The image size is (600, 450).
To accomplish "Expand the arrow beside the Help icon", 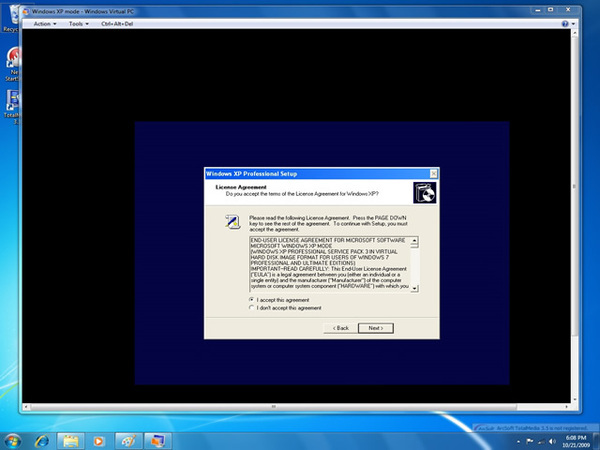I will coord(573,24).
